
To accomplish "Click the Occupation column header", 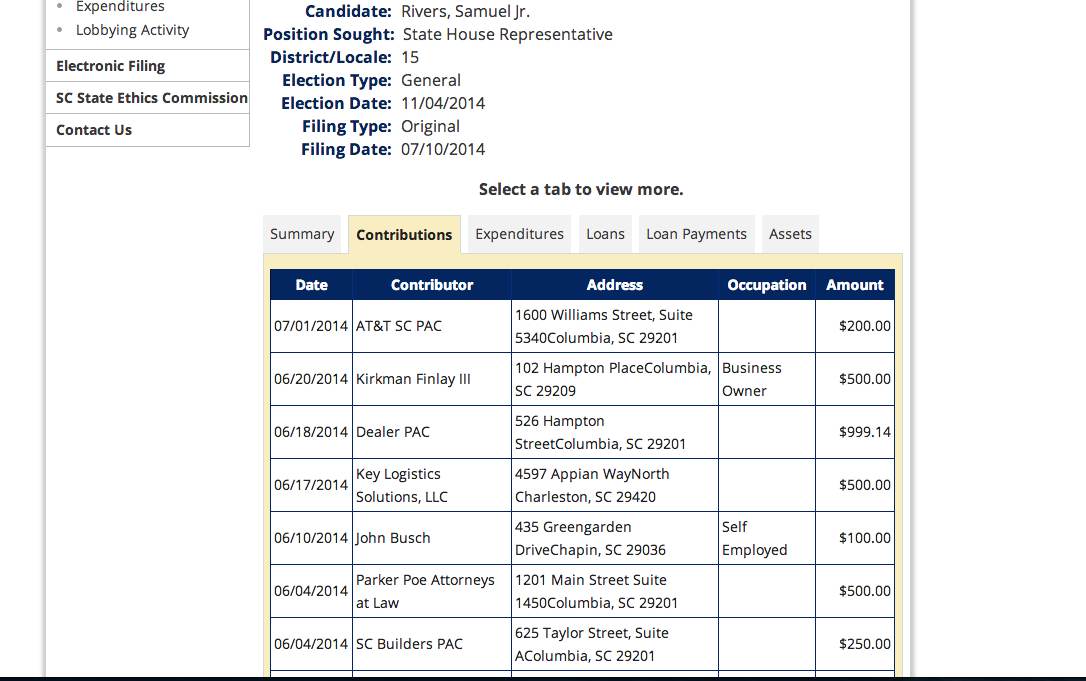I will coord(767,285).
